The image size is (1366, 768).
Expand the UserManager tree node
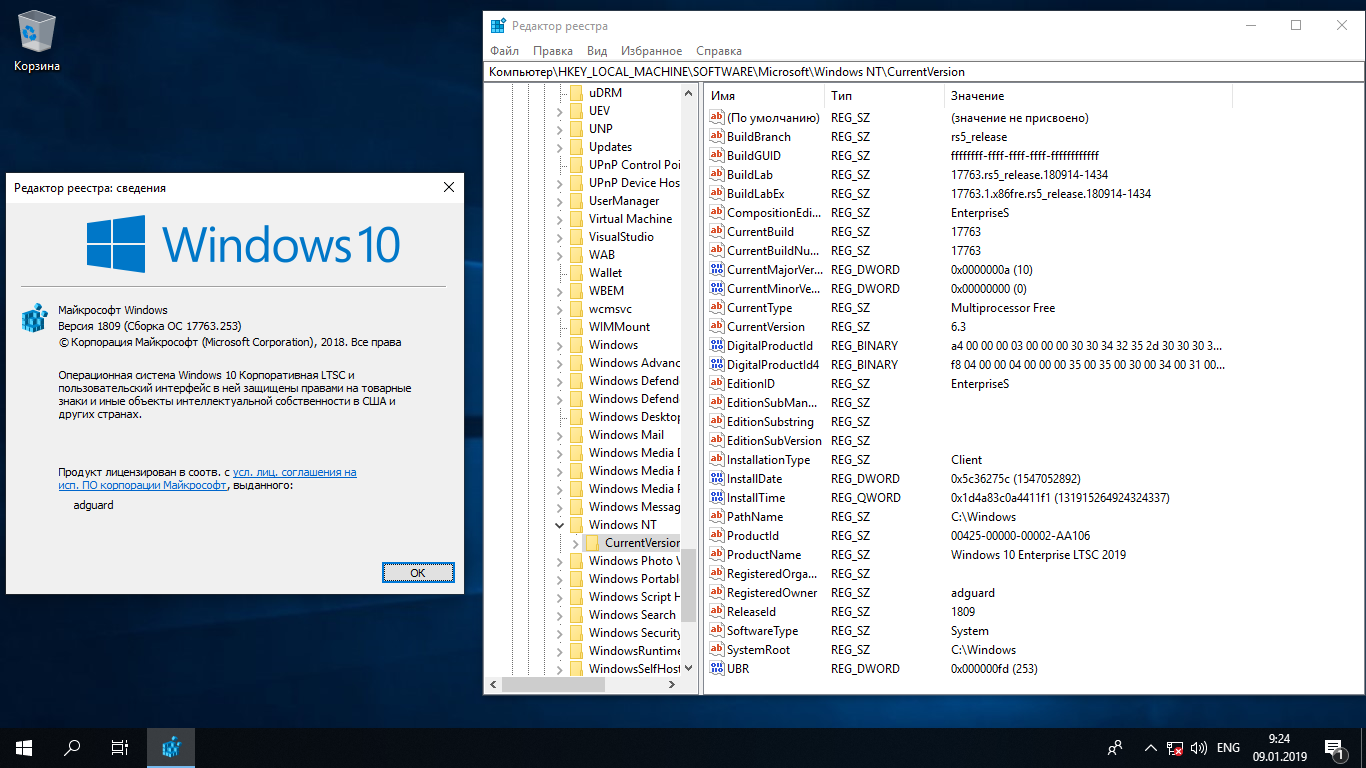[x=559, y=201]
